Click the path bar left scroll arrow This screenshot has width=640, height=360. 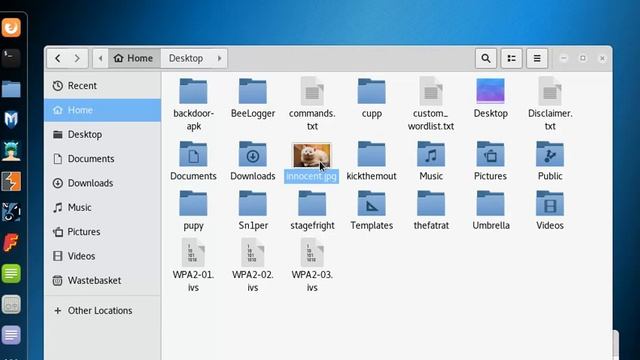tap(100, 58)
